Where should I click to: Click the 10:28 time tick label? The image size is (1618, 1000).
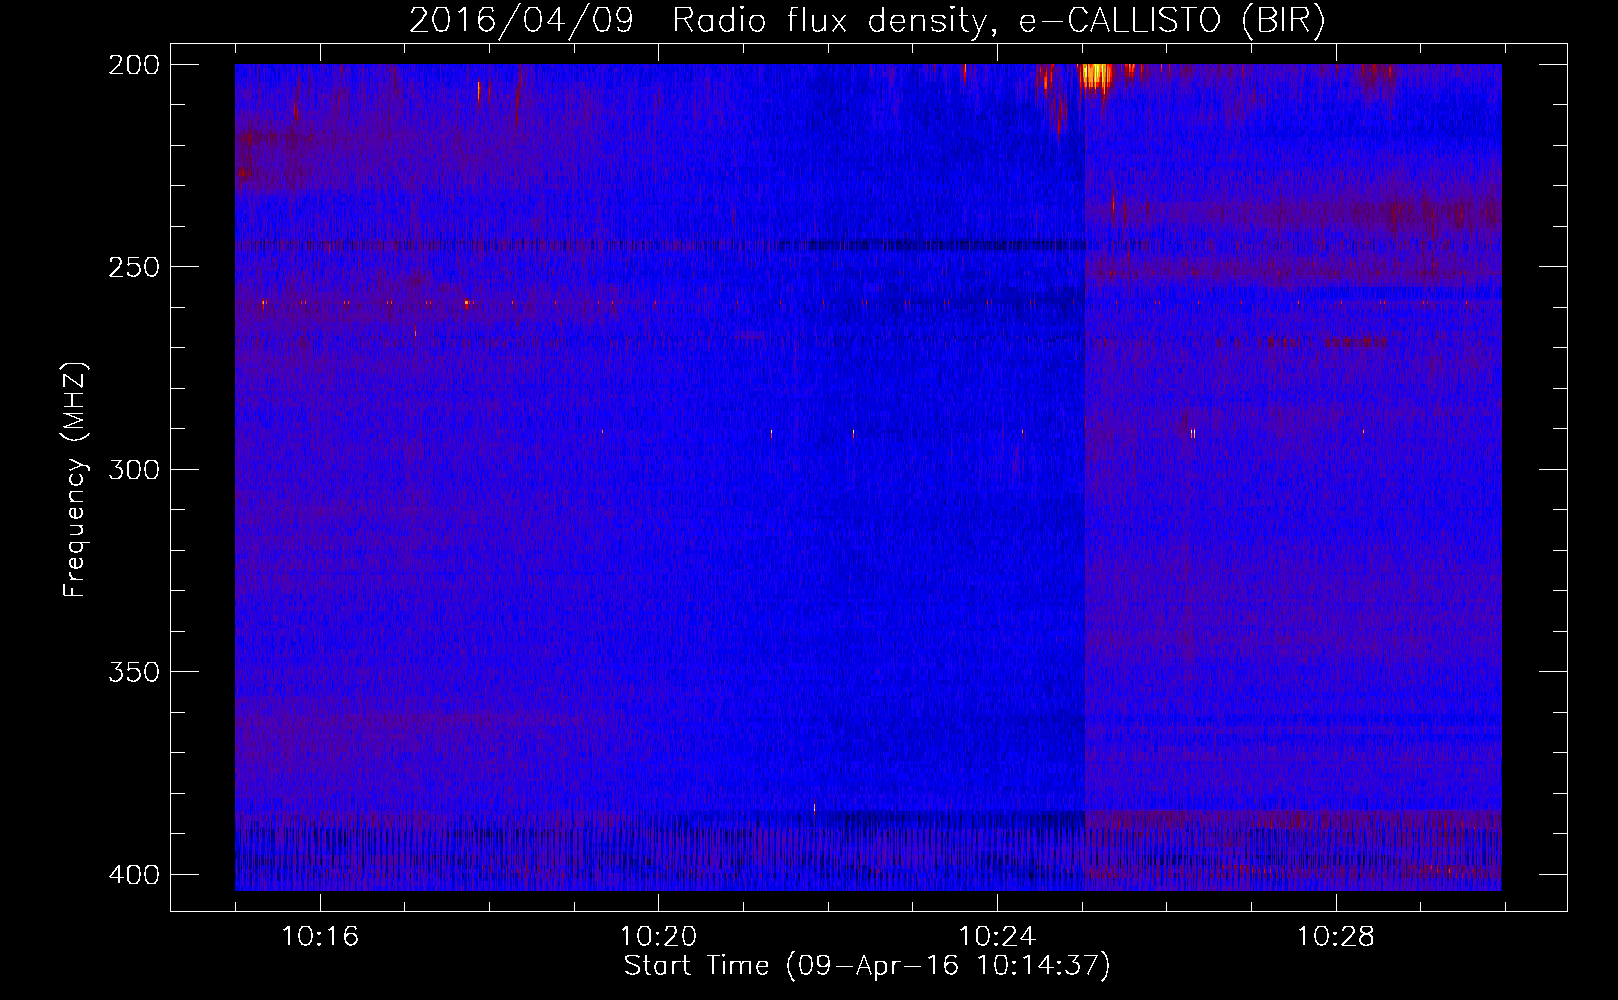point(1336,937)
